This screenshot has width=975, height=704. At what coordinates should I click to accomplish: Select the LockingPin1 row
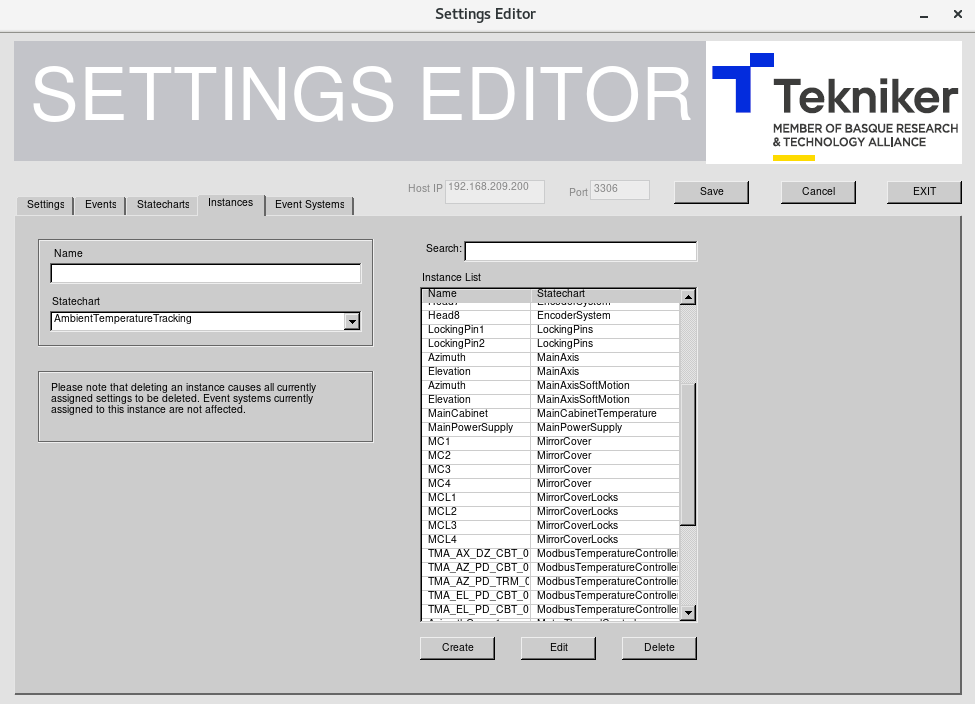551,330
